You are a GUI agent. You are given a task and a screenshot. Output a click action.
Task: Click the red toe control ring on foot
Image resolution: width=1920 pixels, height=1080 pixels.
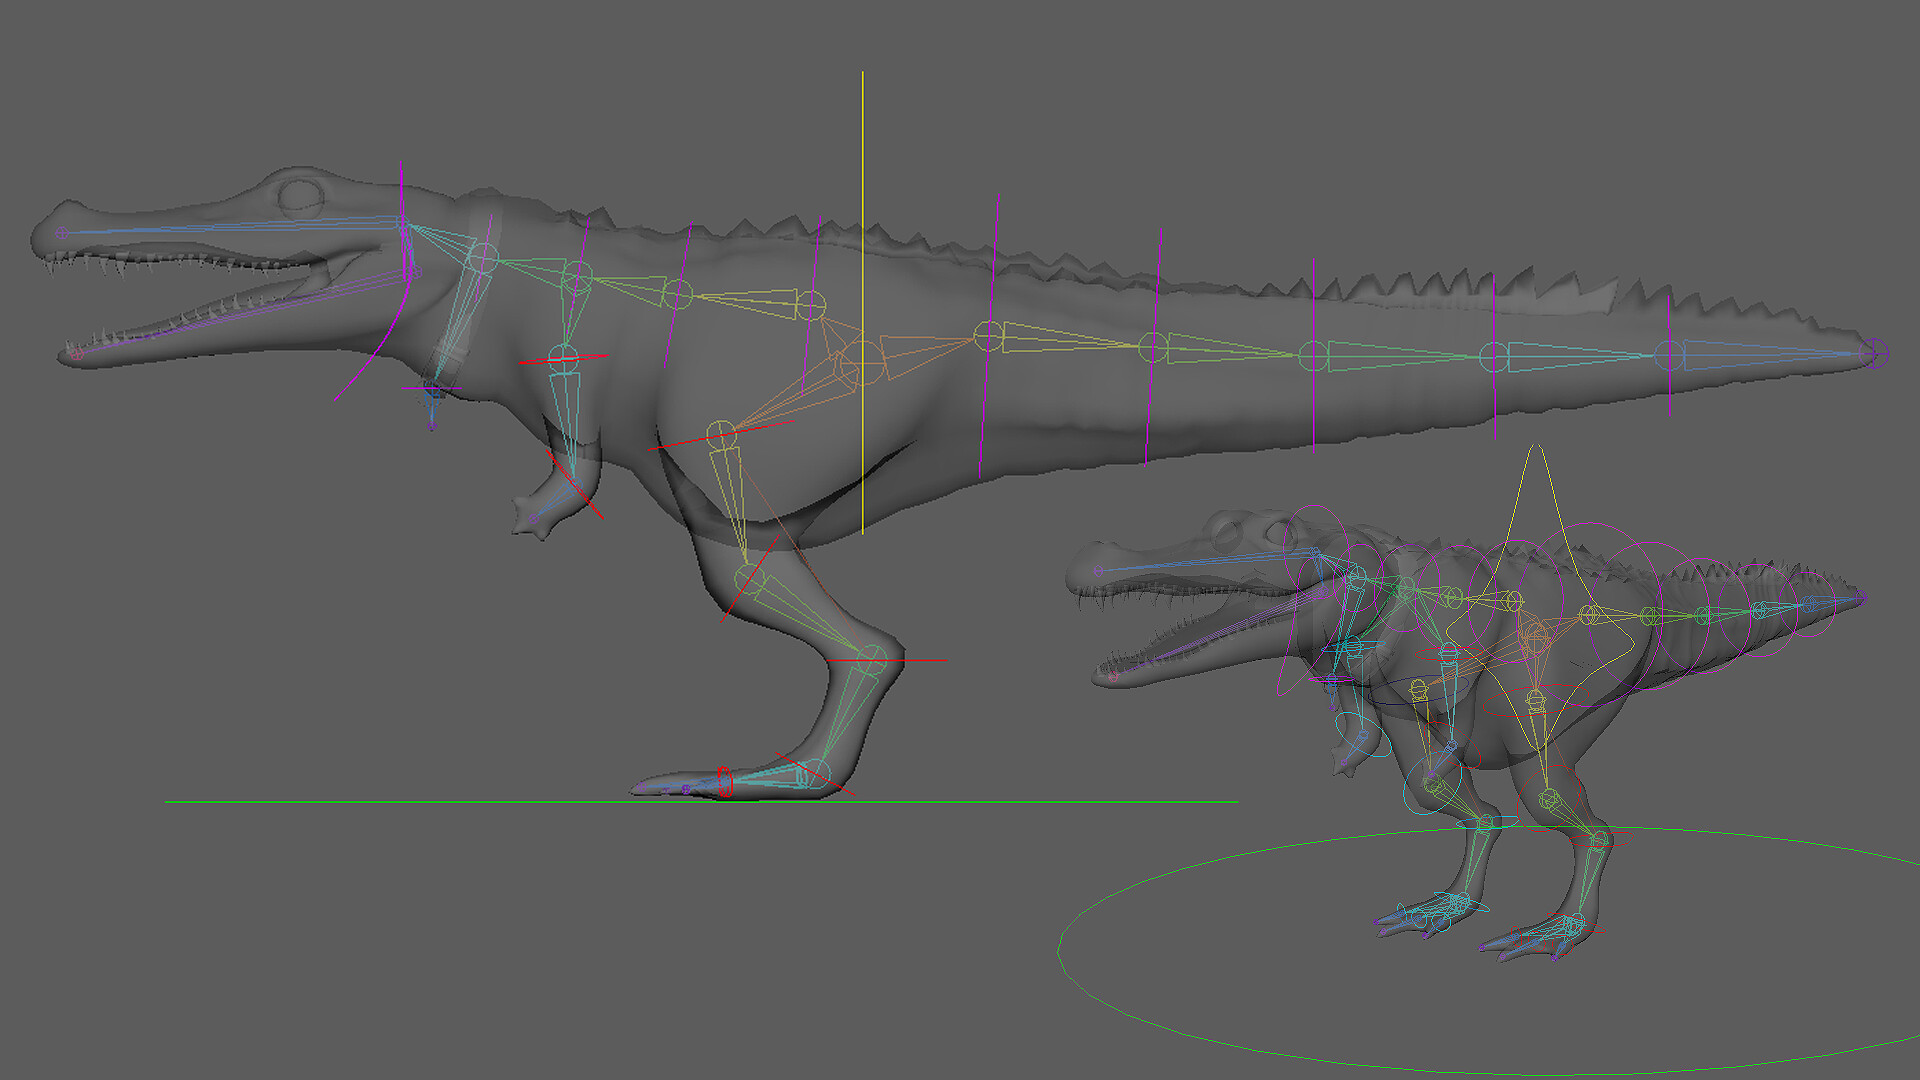[725, 781]
